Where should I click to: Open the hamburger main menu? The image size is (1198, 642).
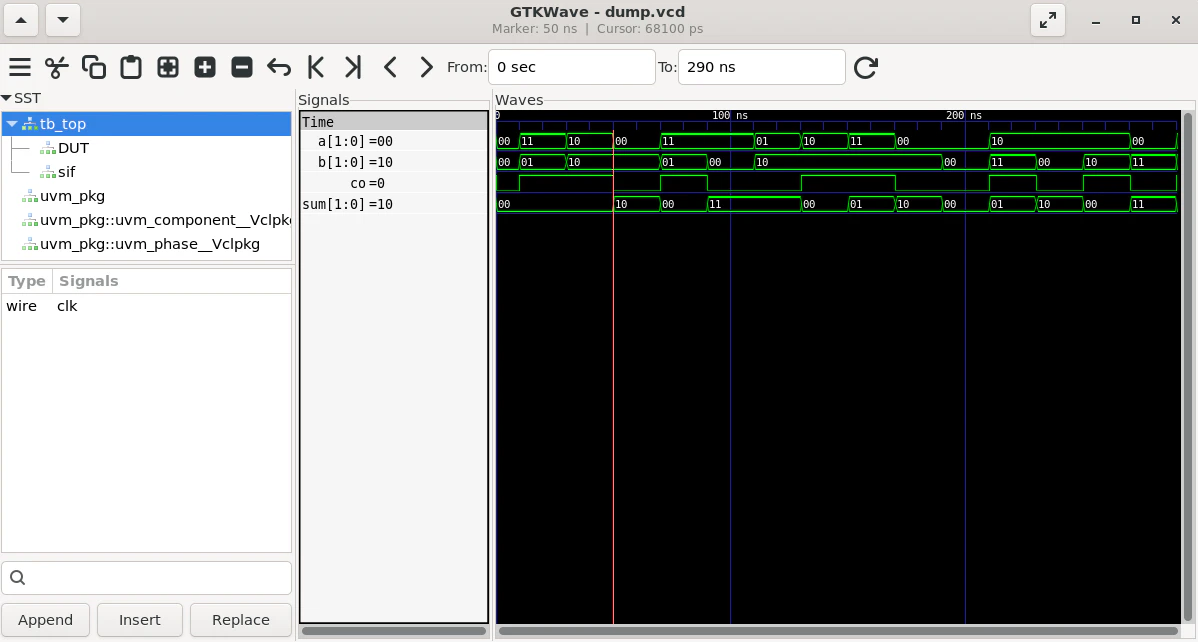point(20,67)
